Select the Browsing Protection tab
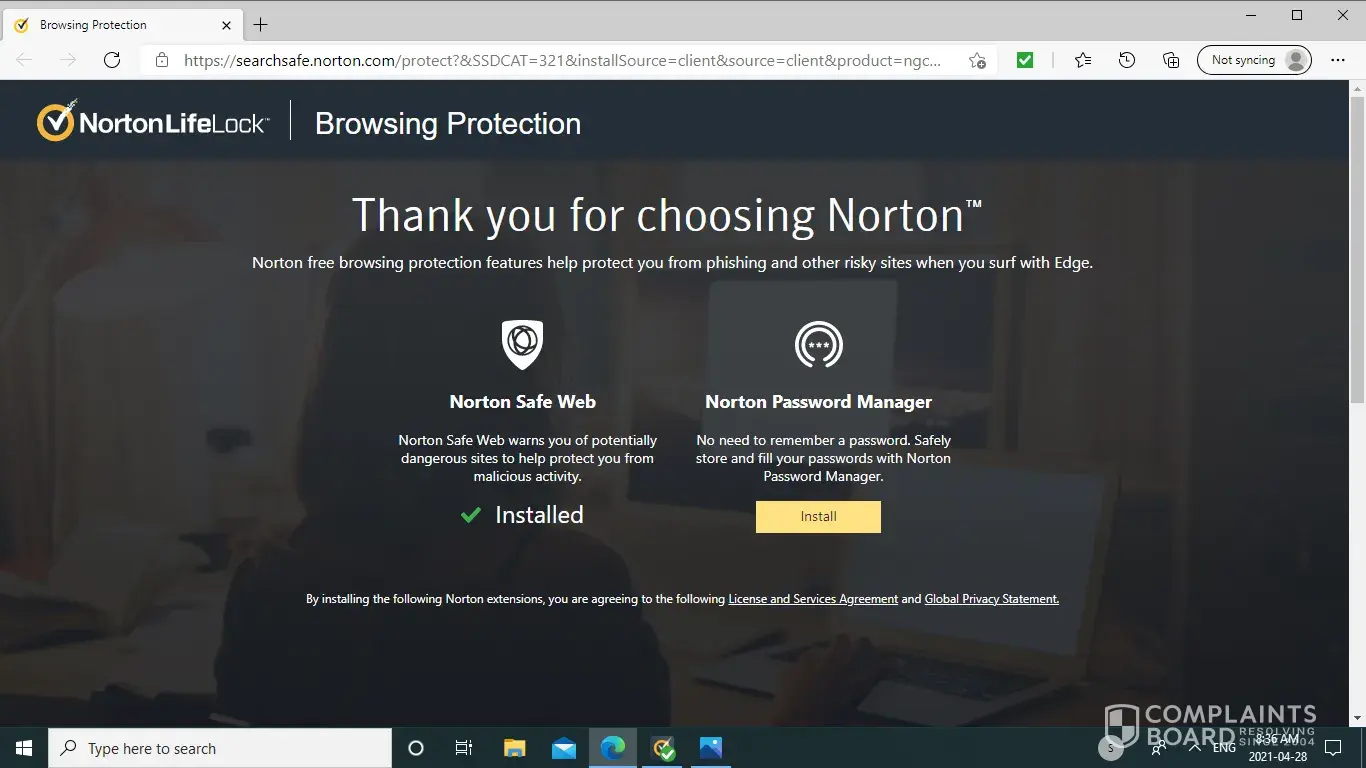Viewport: 1366px width, 768px height. pyautogui.click(x=124, y=25)
